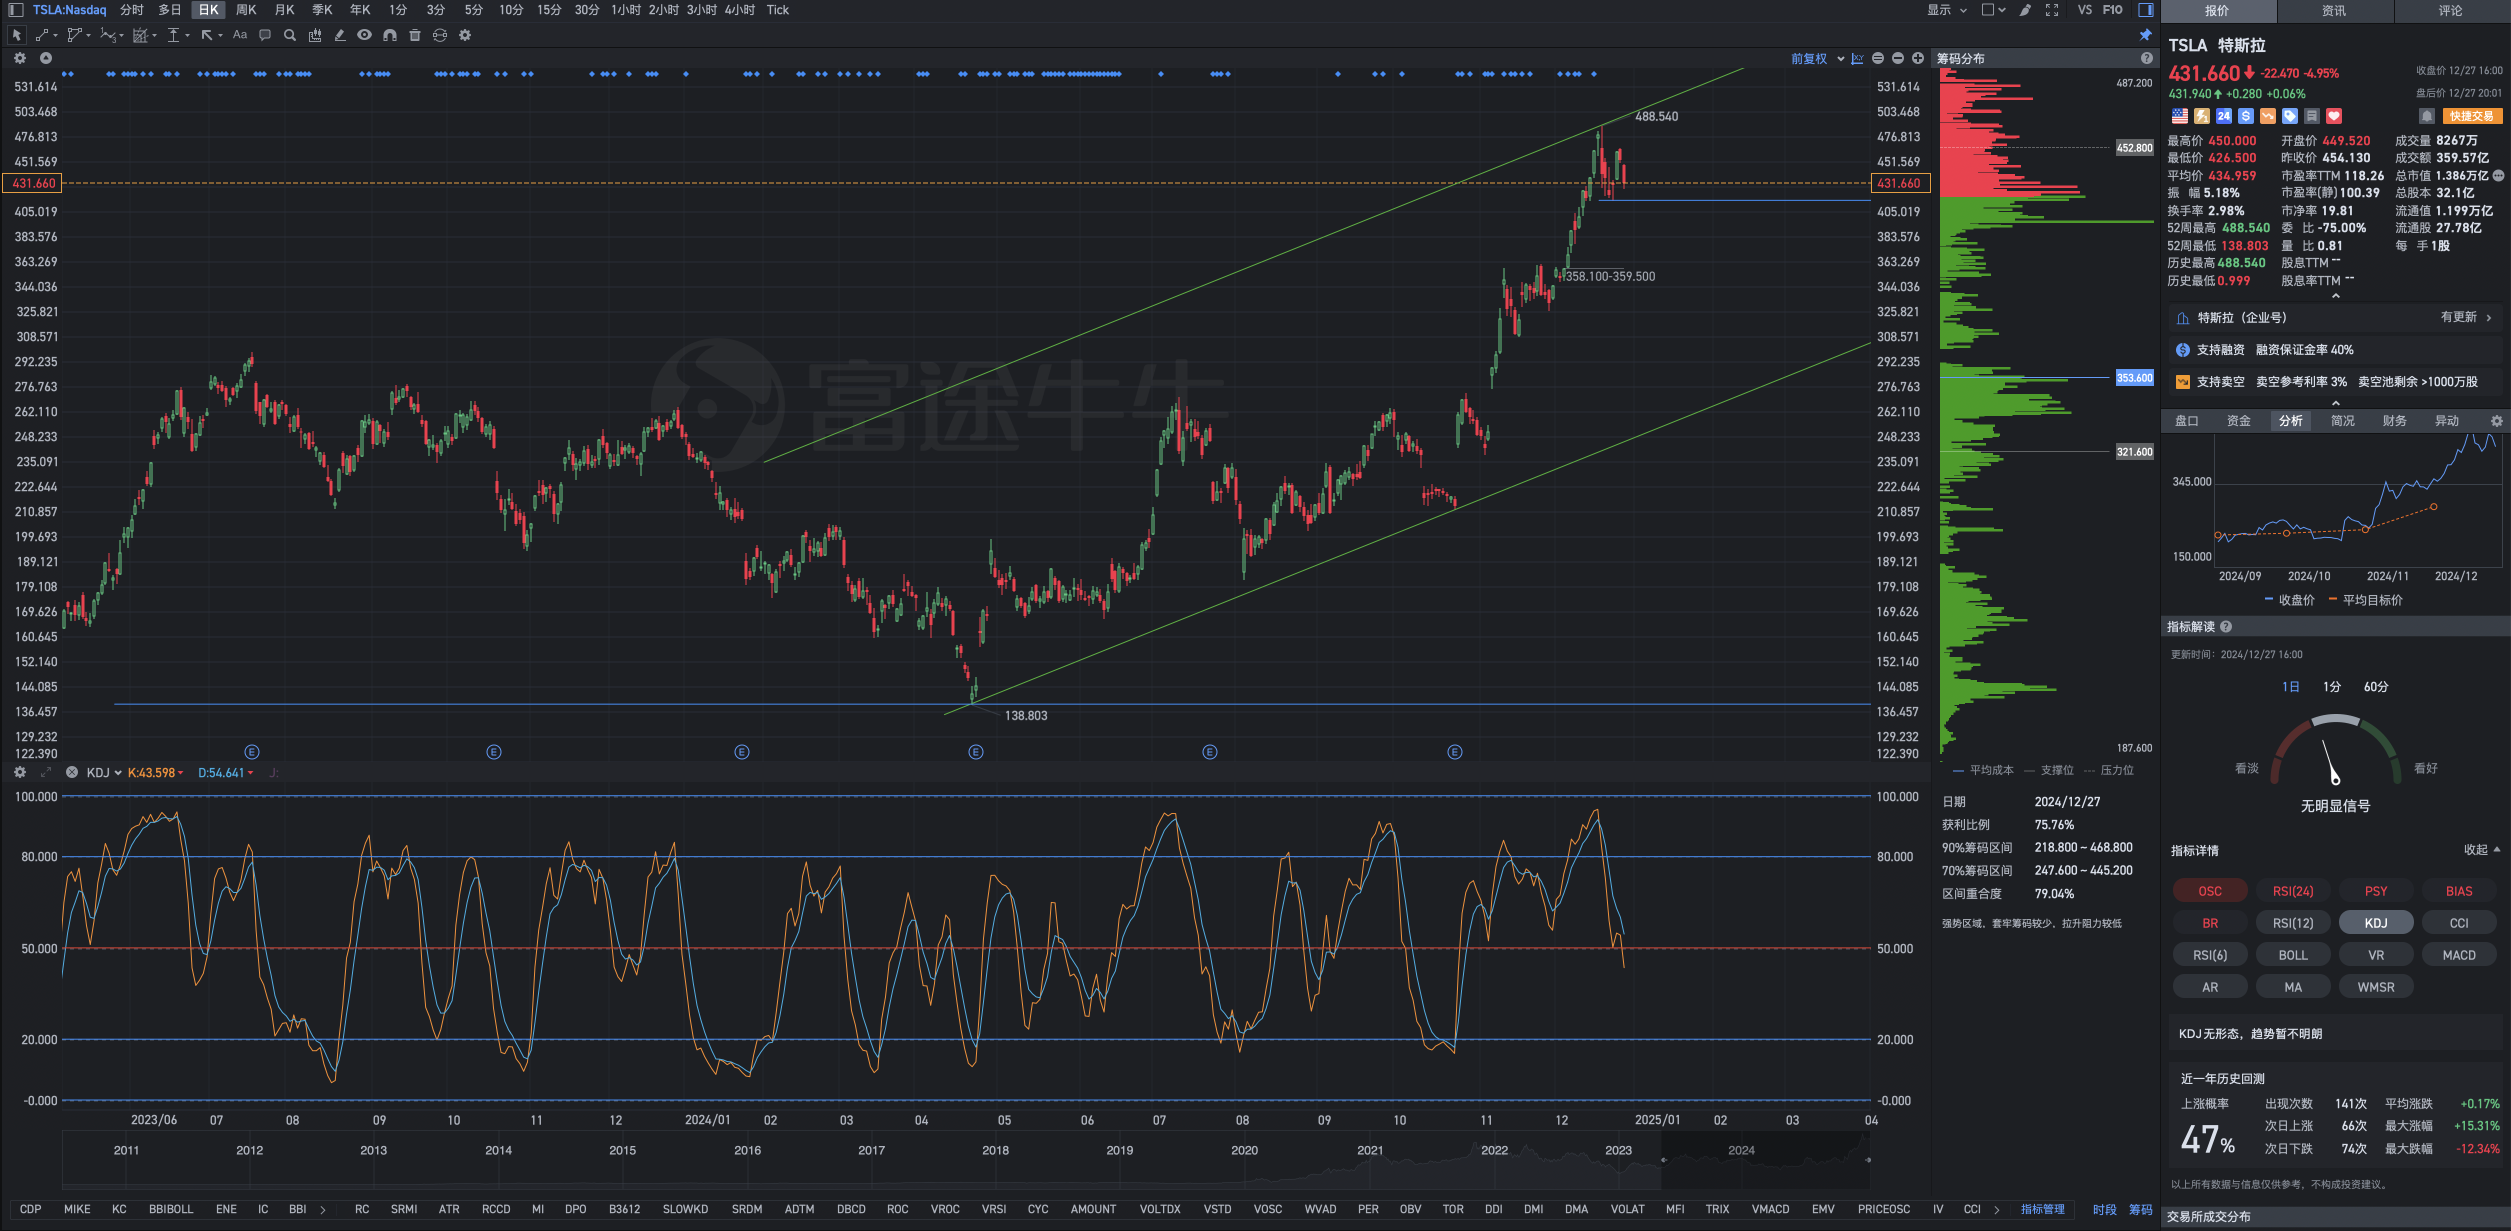
Task: Click the earnings E marker near 2024/07
Action: click(1210, 752)
